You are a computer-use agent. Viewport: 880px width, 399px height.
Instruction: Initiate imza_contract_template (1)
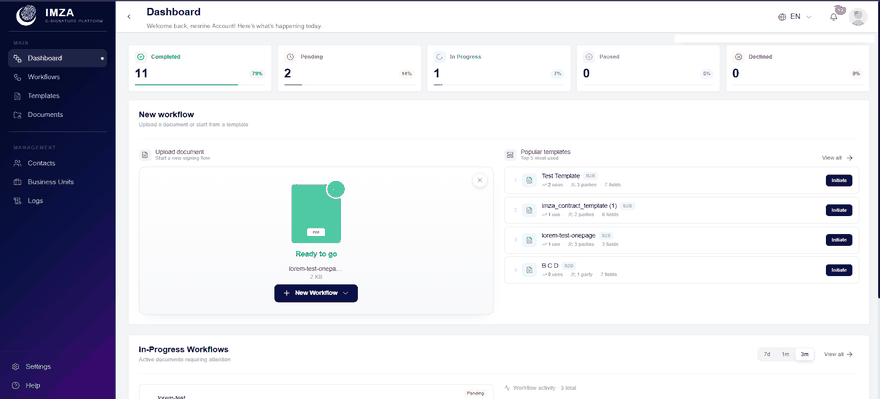tap(838, 210)
